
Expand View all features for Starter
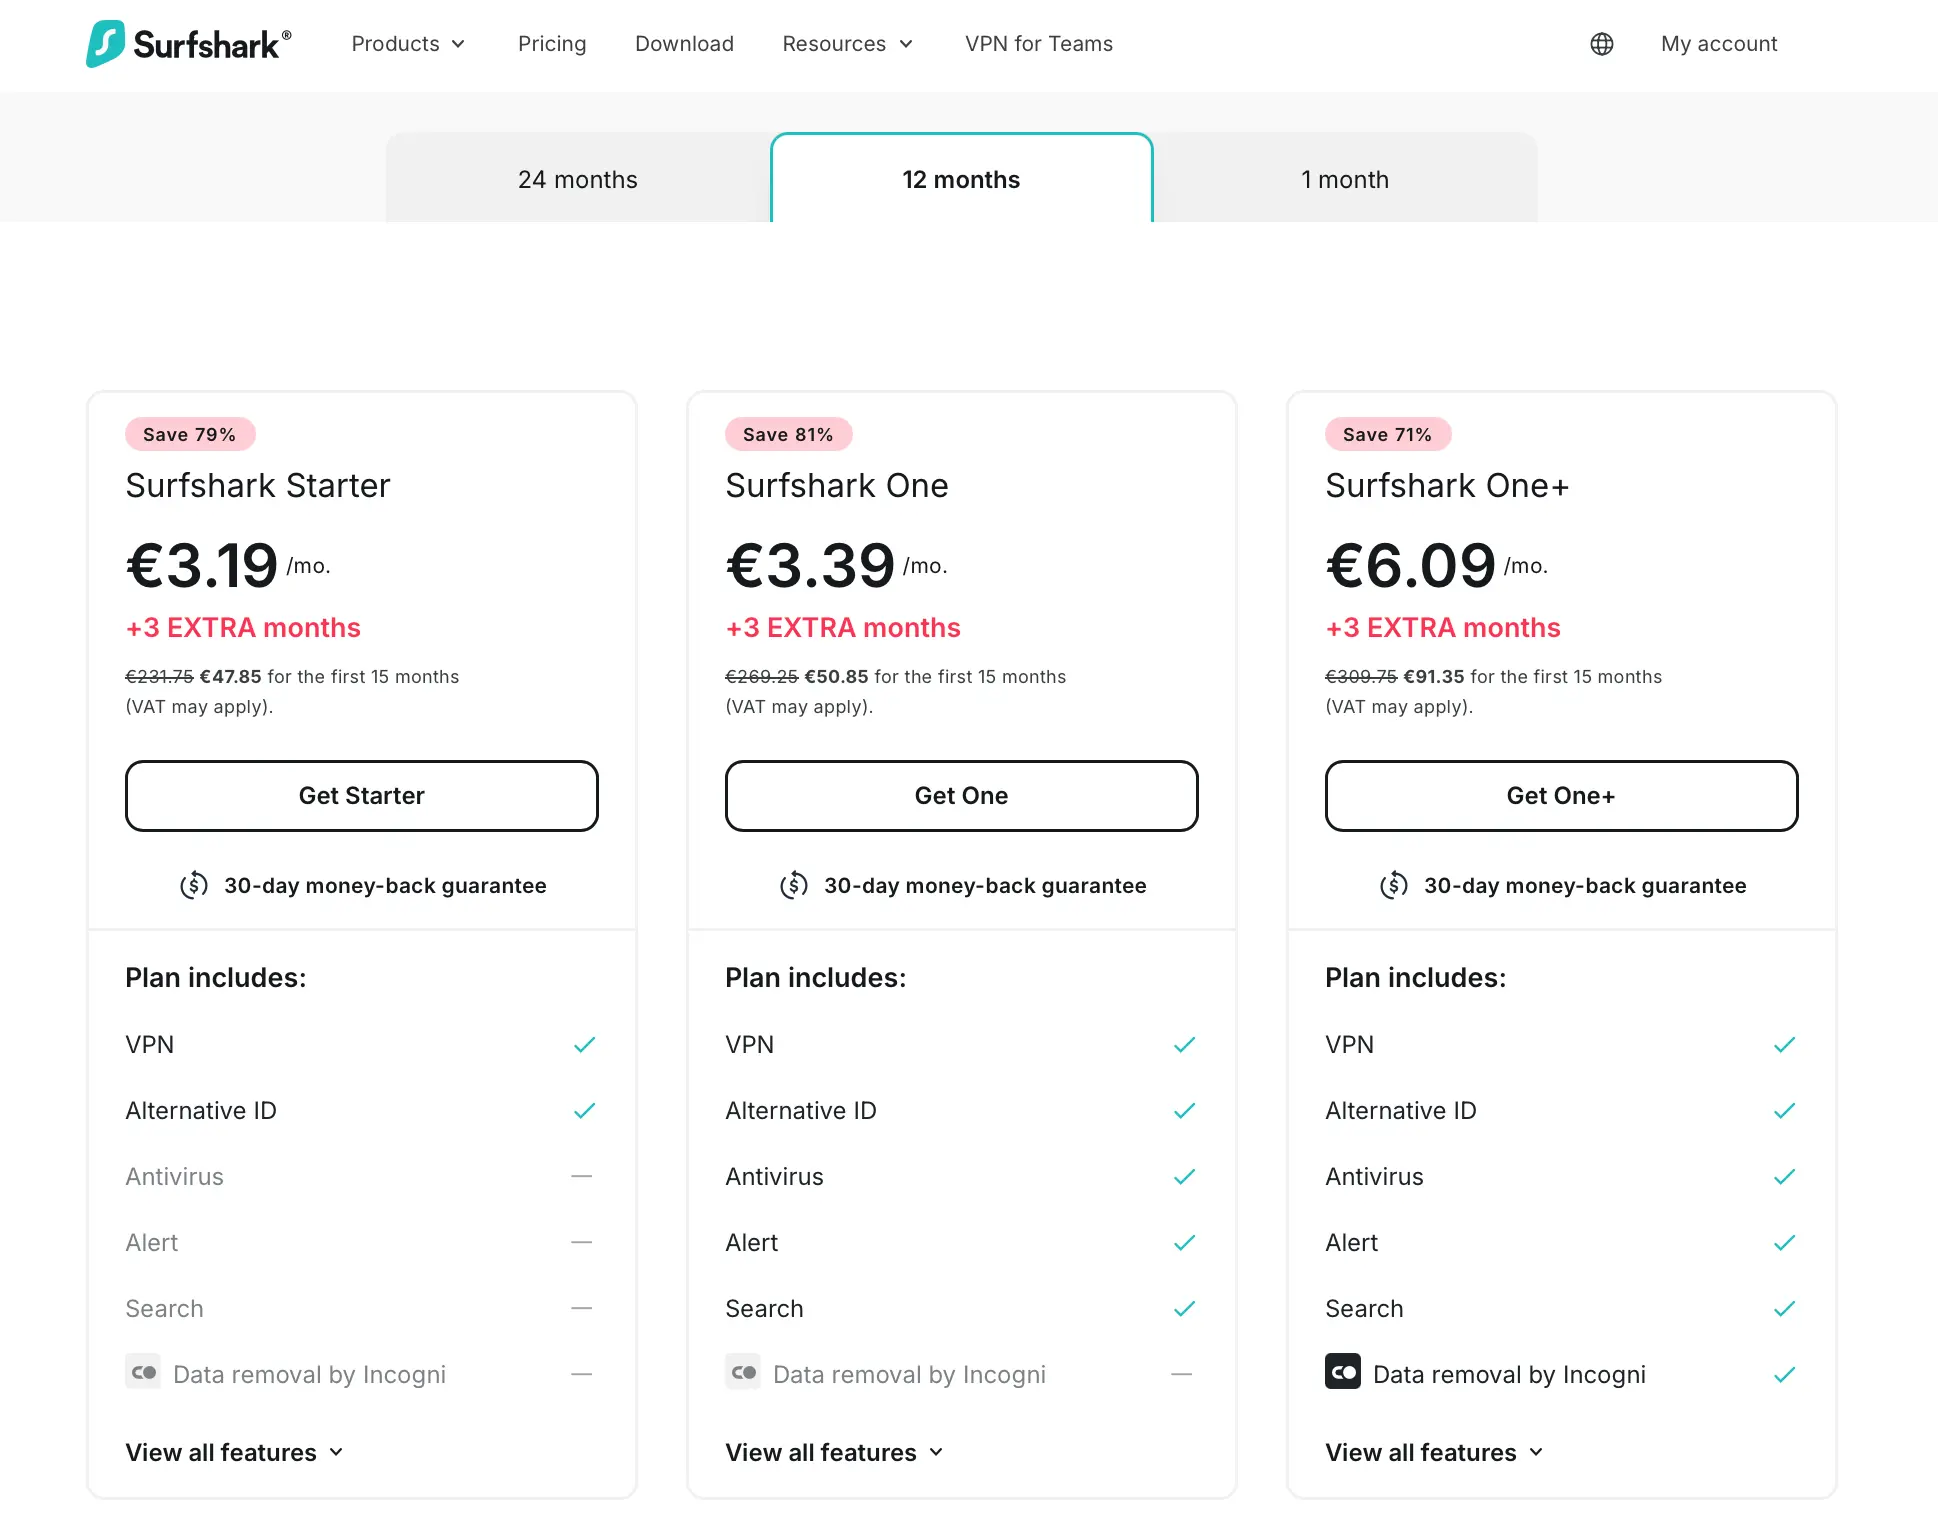[x=235, y=1452]
